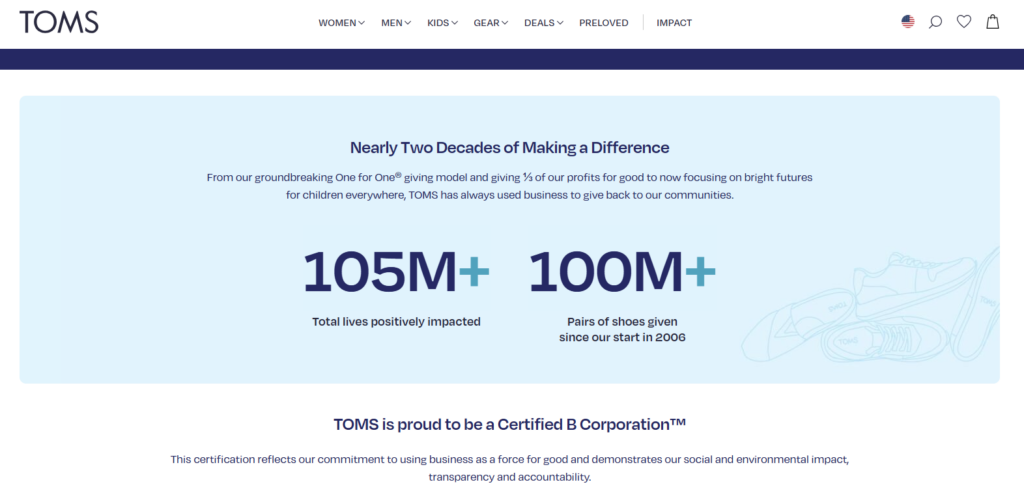Click the 100M+ statistic
Screen dimensions: 1024x493
[x=622, y=272]
